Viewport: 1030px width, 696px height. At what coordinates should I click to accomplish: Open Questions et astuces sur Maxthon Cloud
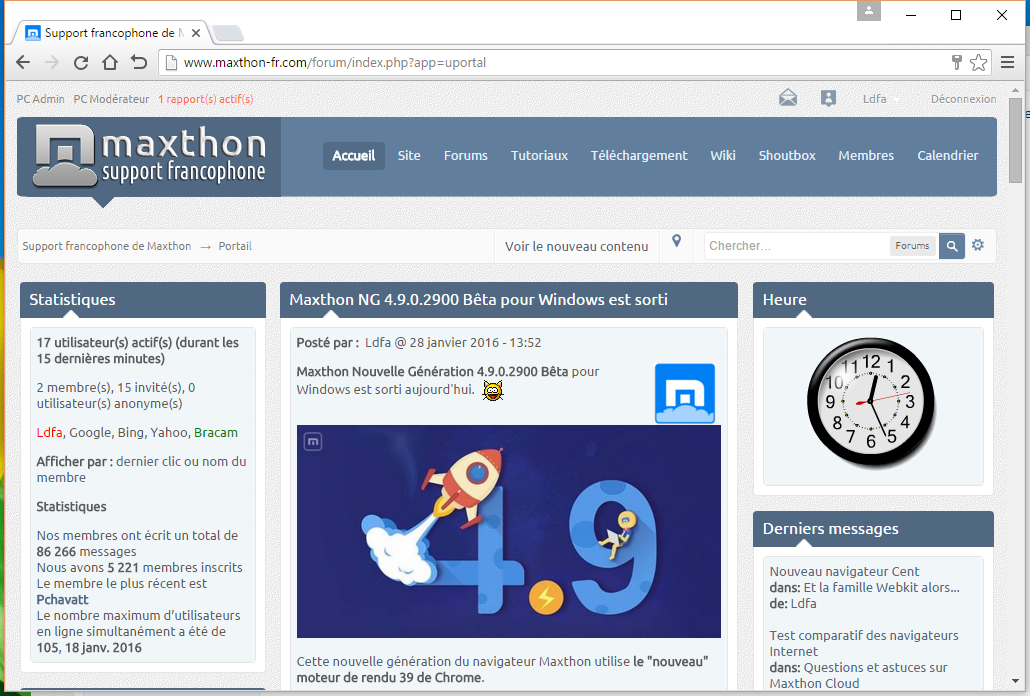[x=859, y=676]
